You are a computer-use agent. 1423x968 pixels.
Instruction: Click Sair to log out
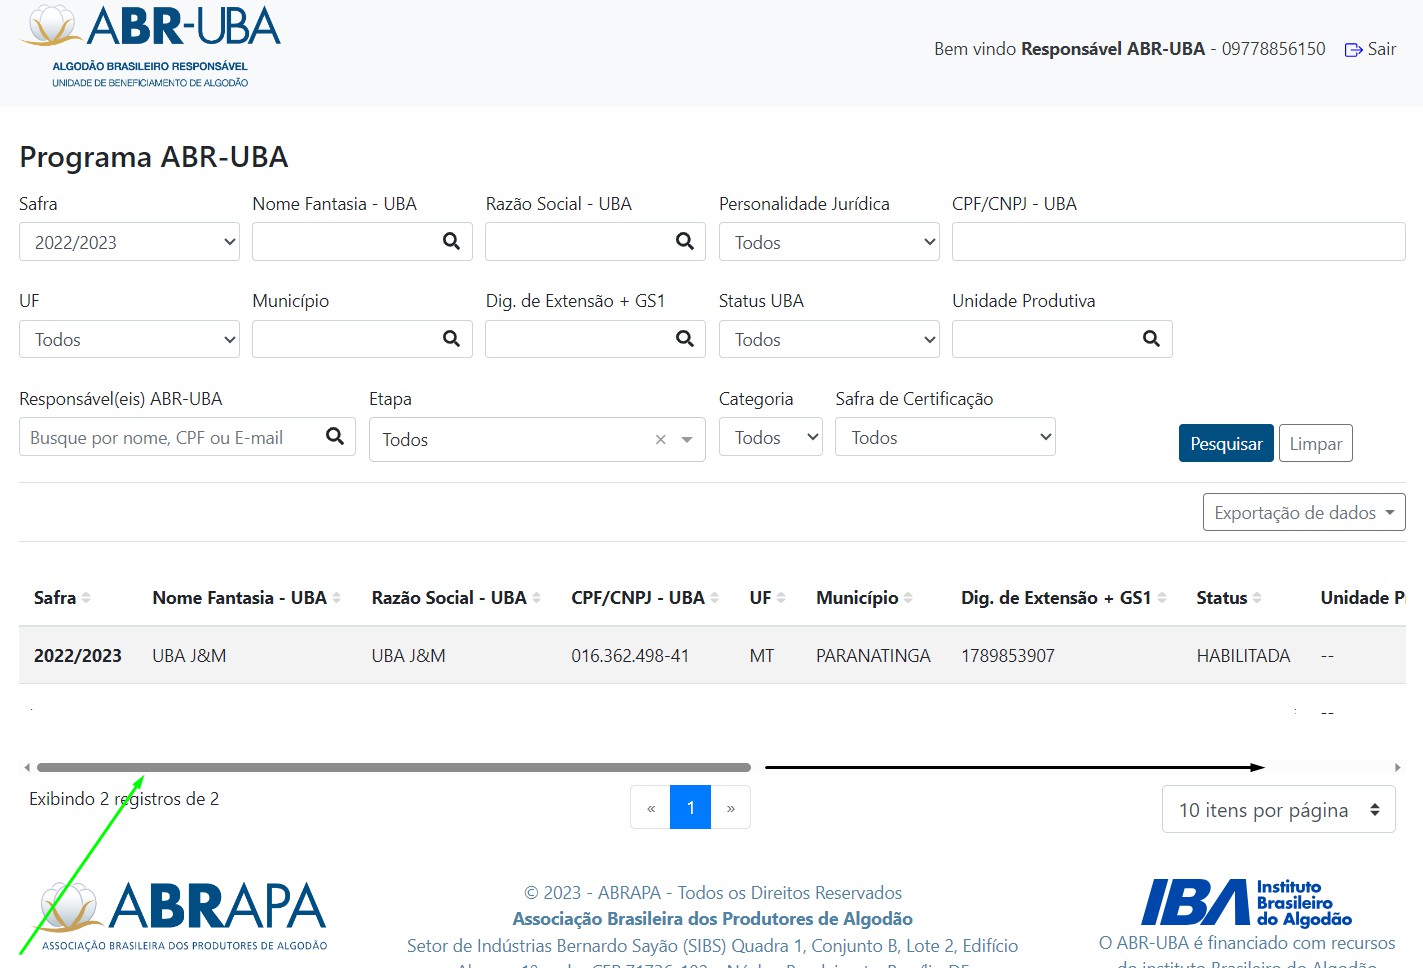(1371, 49)
